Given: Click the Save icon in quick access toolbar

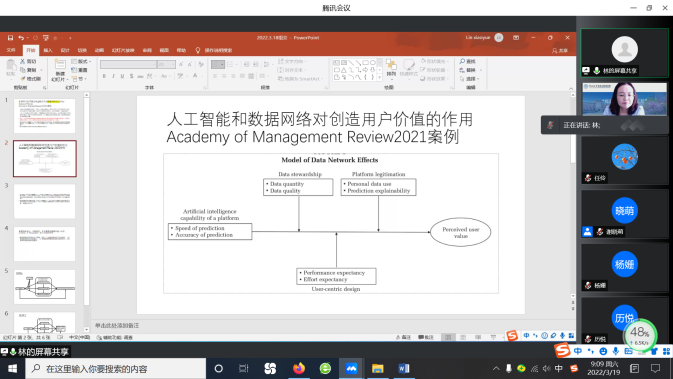Looking at the screenshot, I should coord(10,38).
